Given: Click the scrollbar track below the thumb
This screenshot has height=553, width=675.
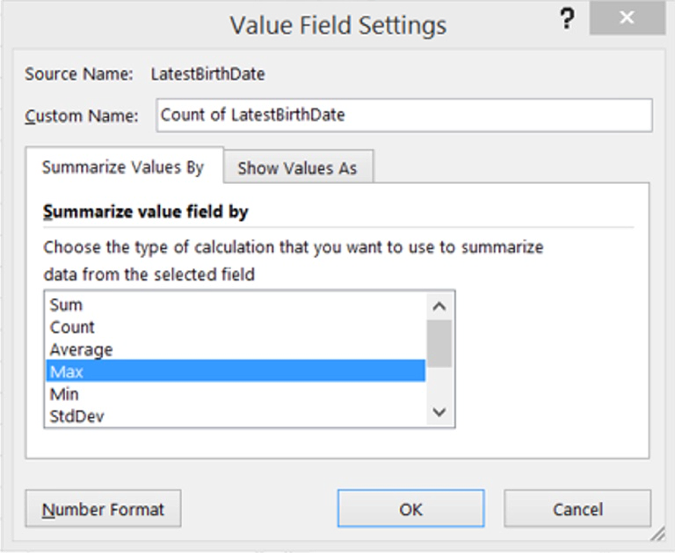Looking at the screenshot, I should [x=439, y=385].
